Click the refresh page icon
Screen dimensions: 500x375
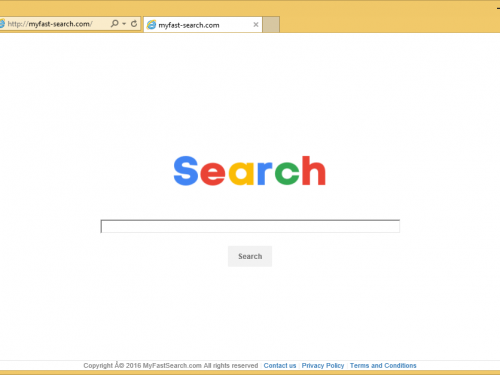click(x=134, y=24)
